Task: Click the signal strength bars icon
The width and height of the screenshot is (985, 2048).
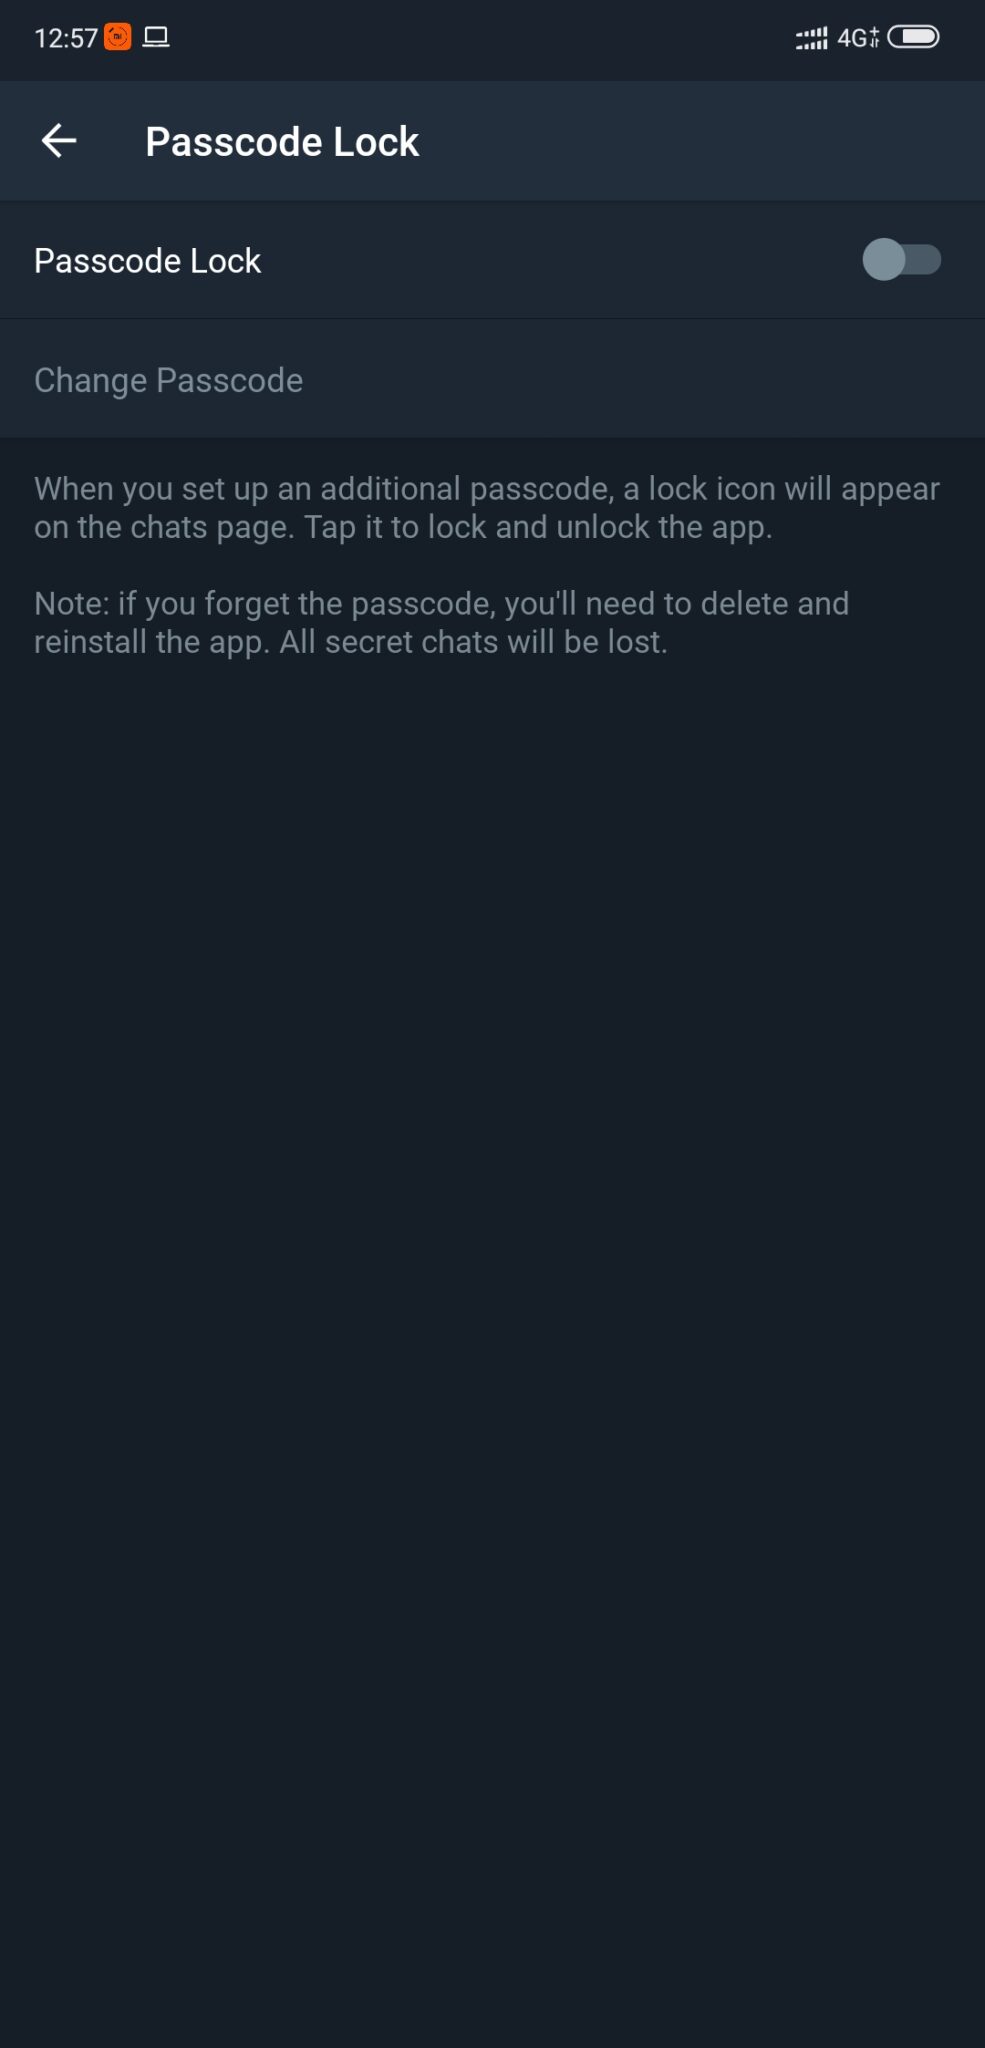Action: pos(811,38)
